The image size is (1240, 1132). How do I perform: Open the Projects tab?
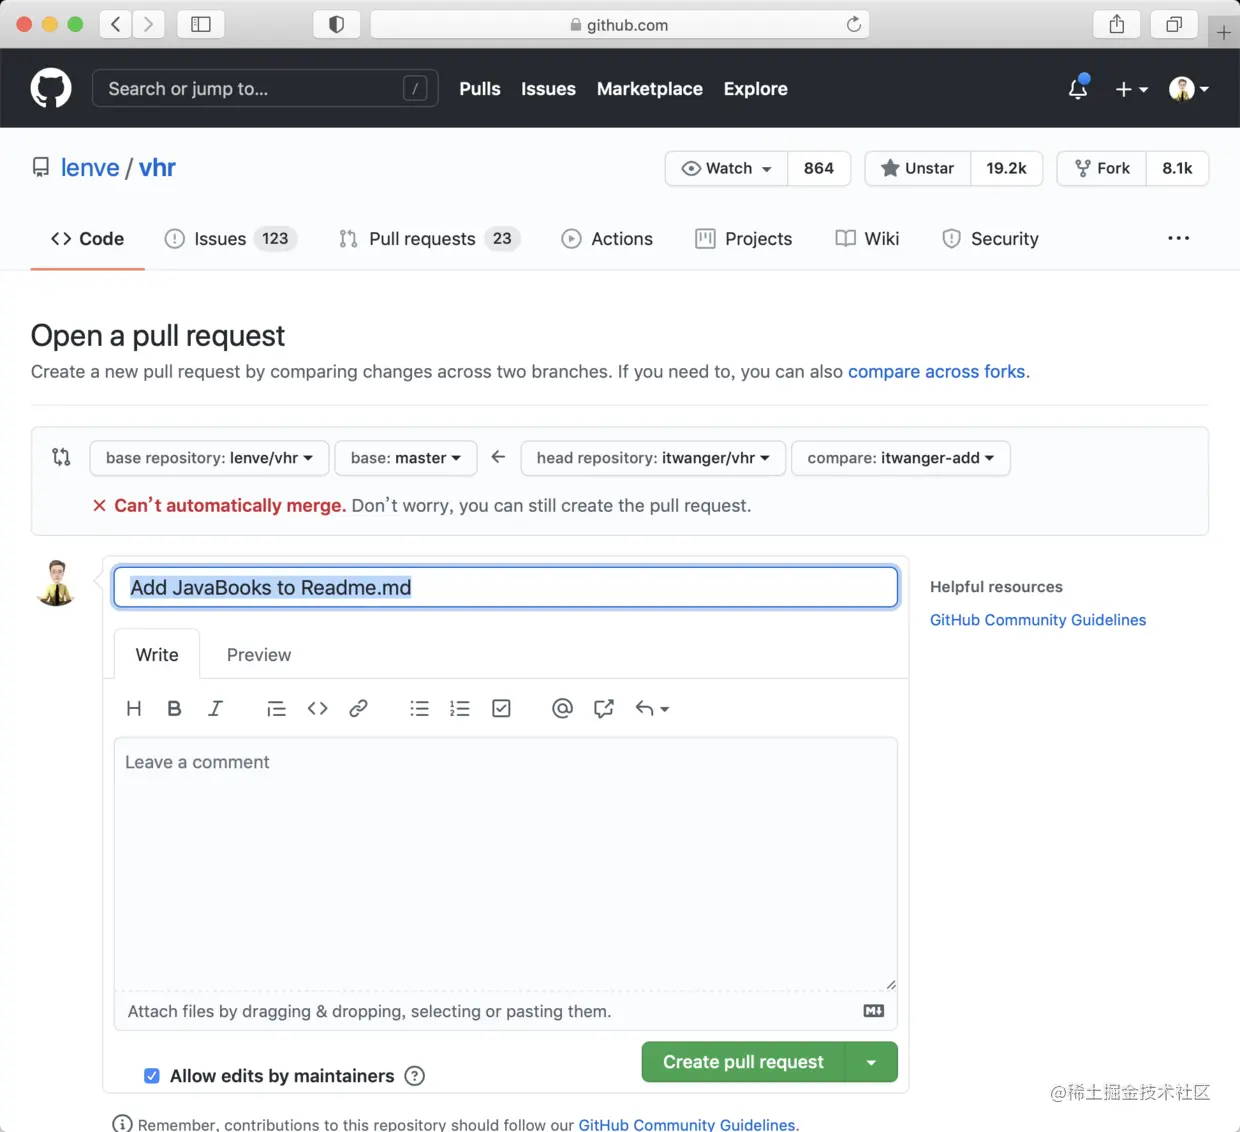[x=744, y=239]
